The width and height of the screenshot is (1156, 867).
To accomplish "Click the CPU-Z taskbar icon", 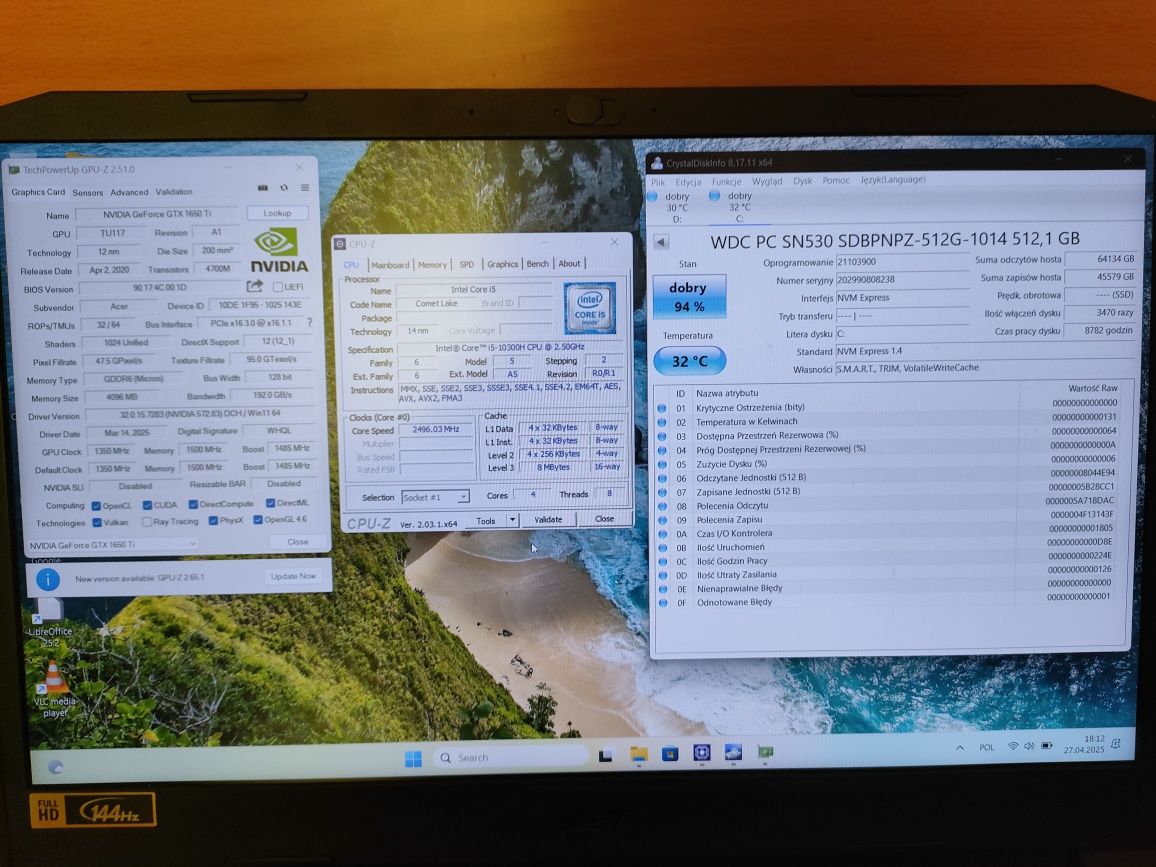I will (x=702, y=753).
